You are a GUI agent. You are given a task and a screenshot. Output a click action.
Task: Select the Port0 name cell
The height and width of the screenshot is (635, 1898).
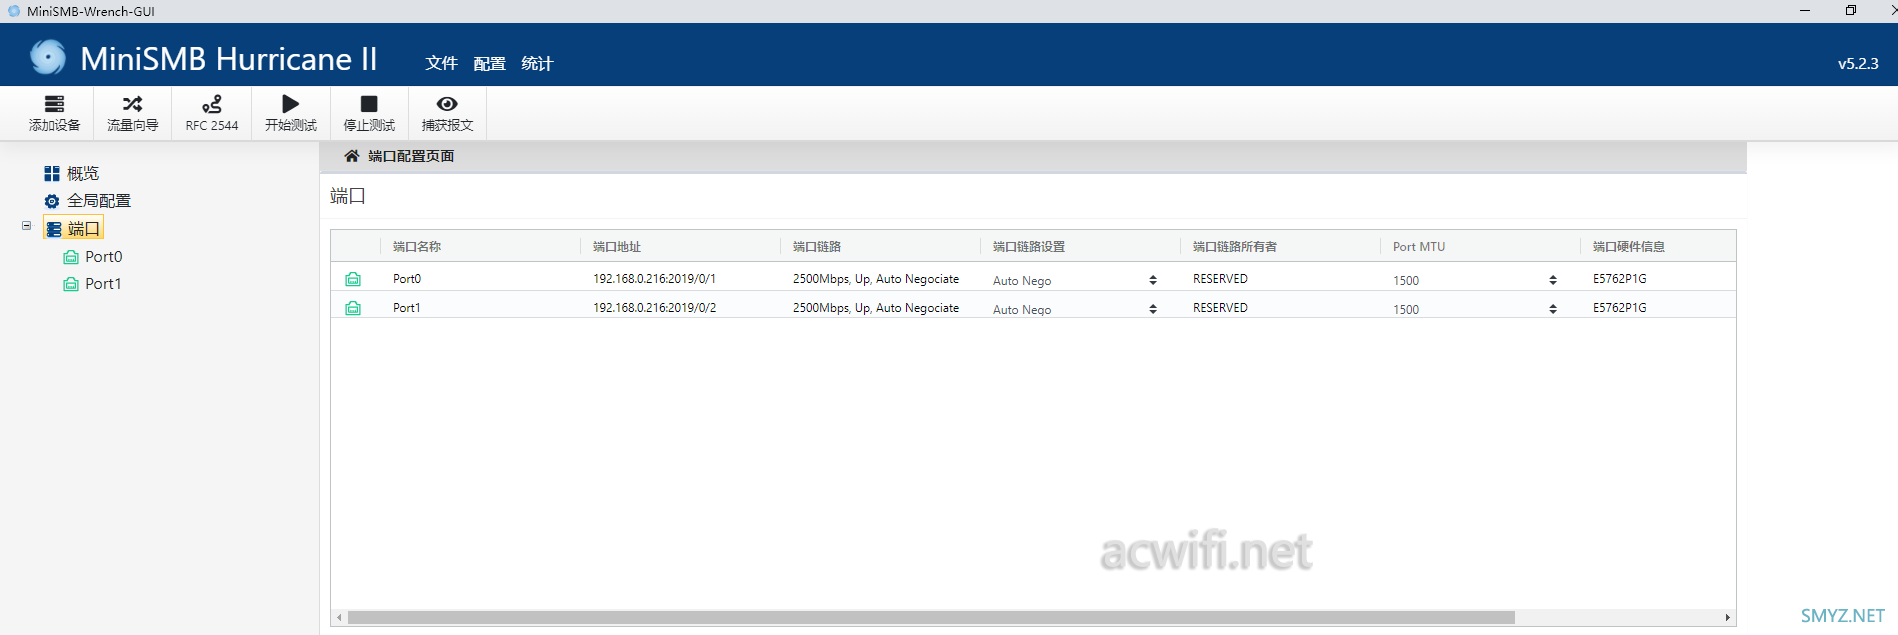[x=407, y=279]
